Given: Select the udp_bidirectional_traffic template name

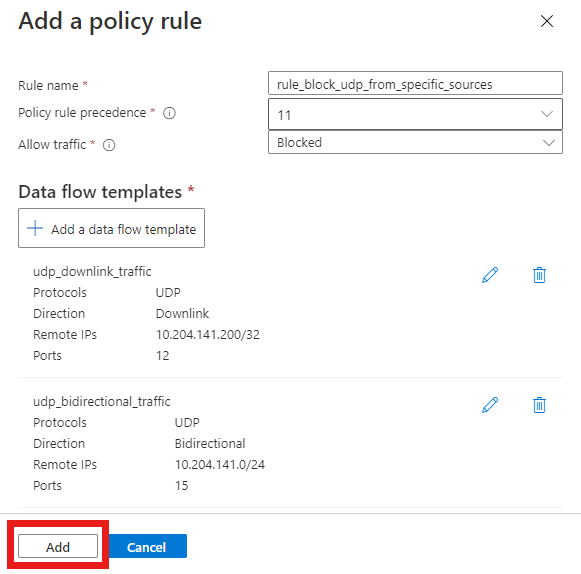Looking at the screenshot, I should click(102, 402).
